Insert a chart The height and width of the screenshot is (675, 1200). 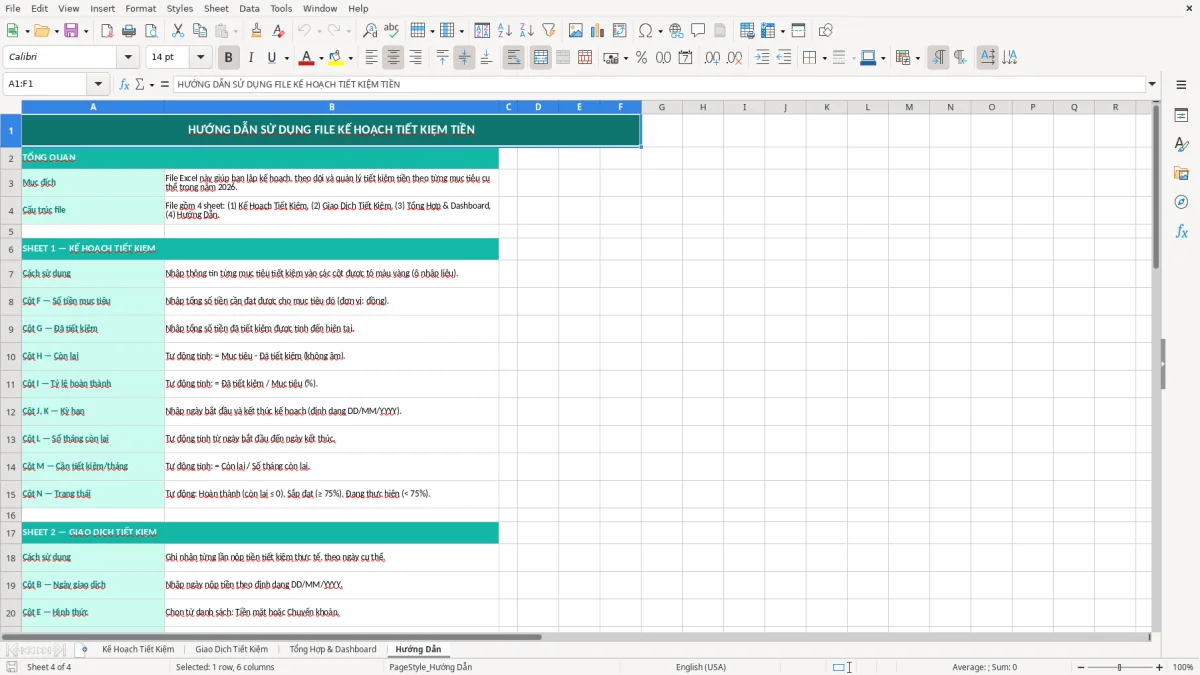click(598, 31)
